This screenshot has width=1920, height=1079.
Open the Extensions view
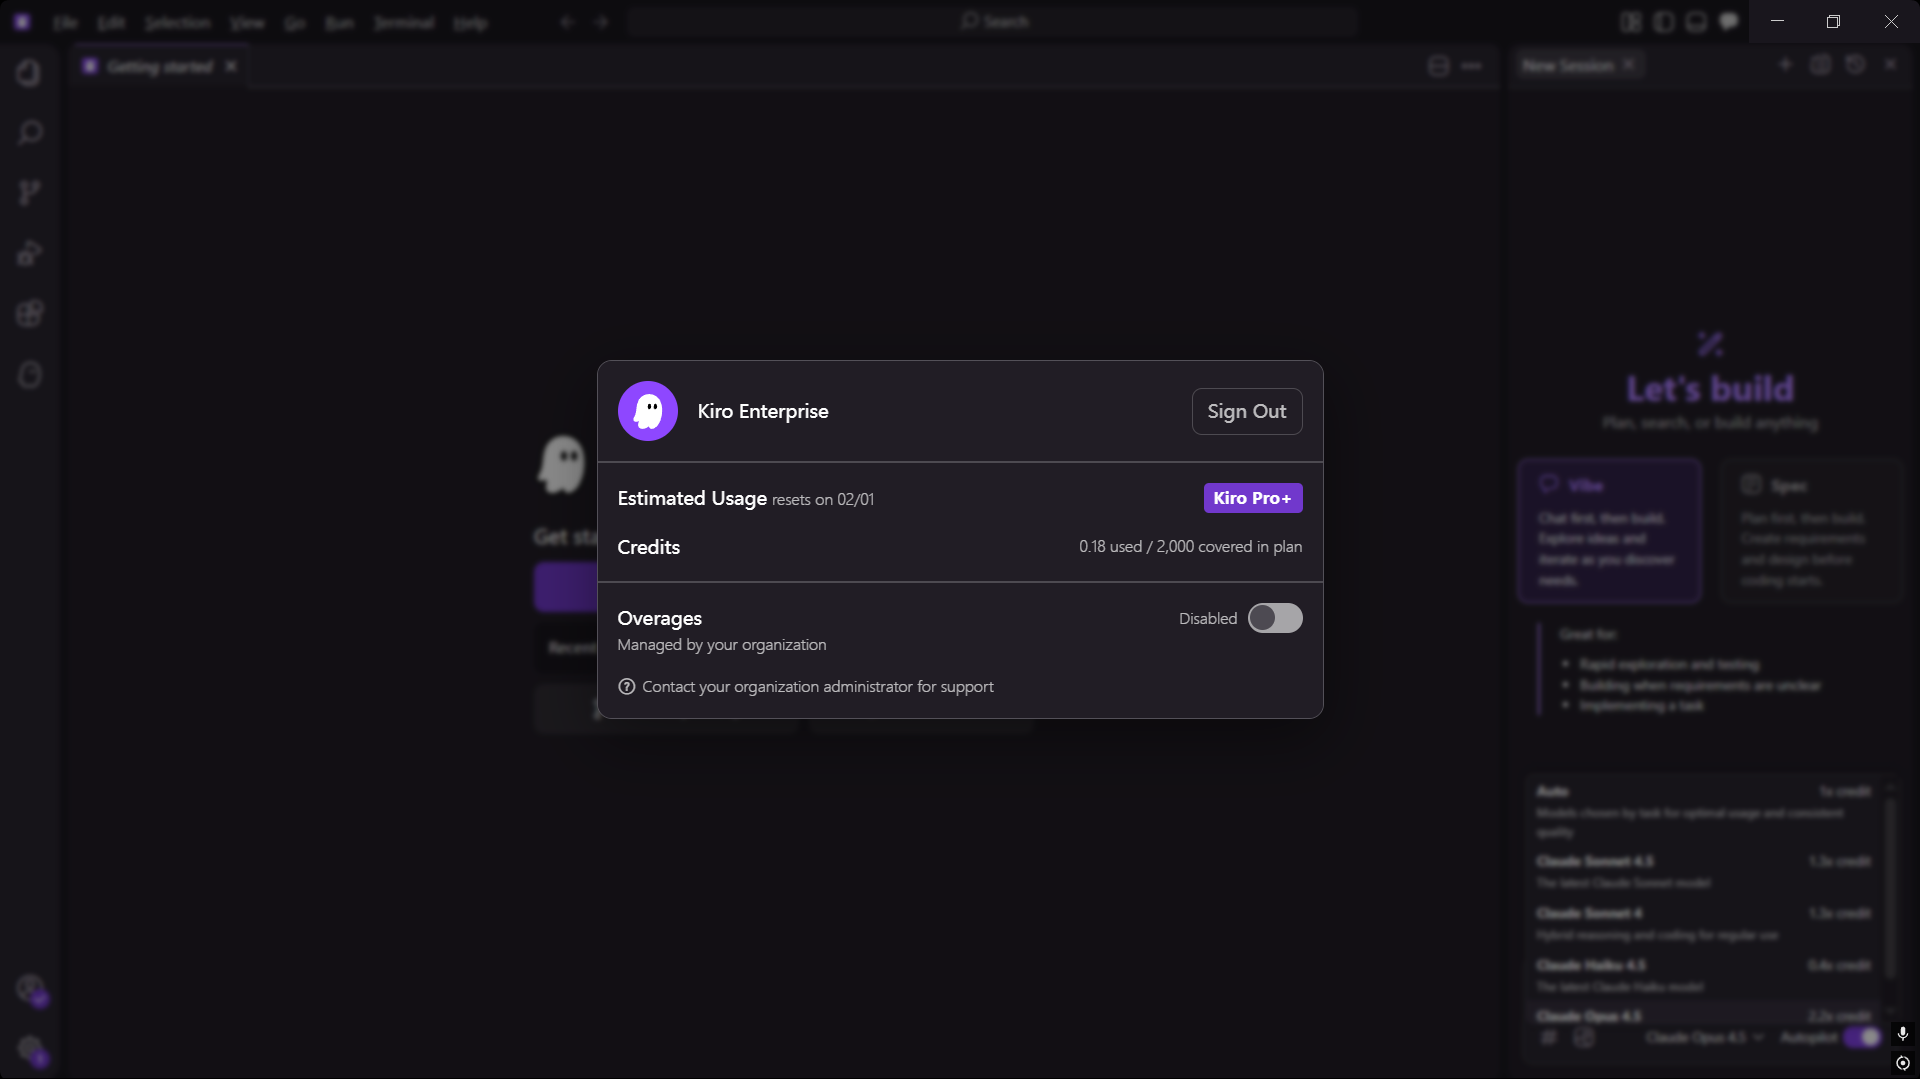[29, 313]
